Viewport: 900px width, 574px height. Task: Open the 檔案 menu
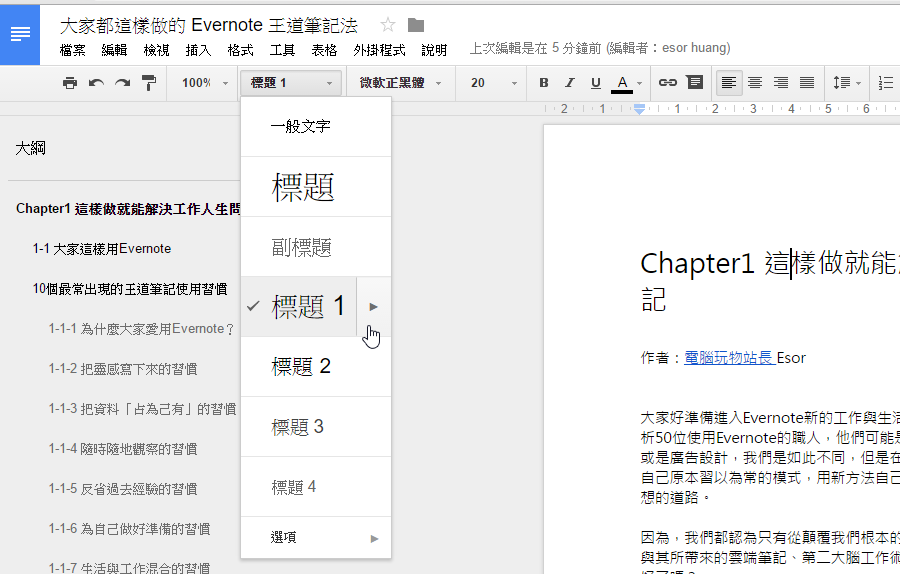[x=72, y=50]
